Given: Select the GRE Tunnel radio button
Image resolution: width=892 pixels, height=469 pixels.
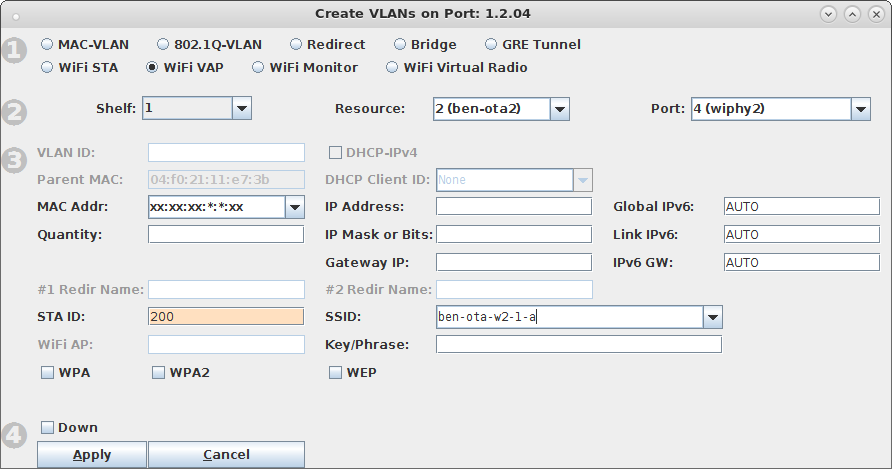Looking at the screenshot, I should (x=492, y=45).
